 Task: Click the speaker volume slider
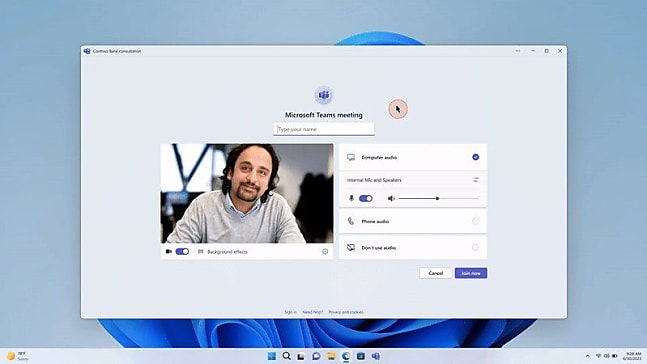[x=439, y=199]
